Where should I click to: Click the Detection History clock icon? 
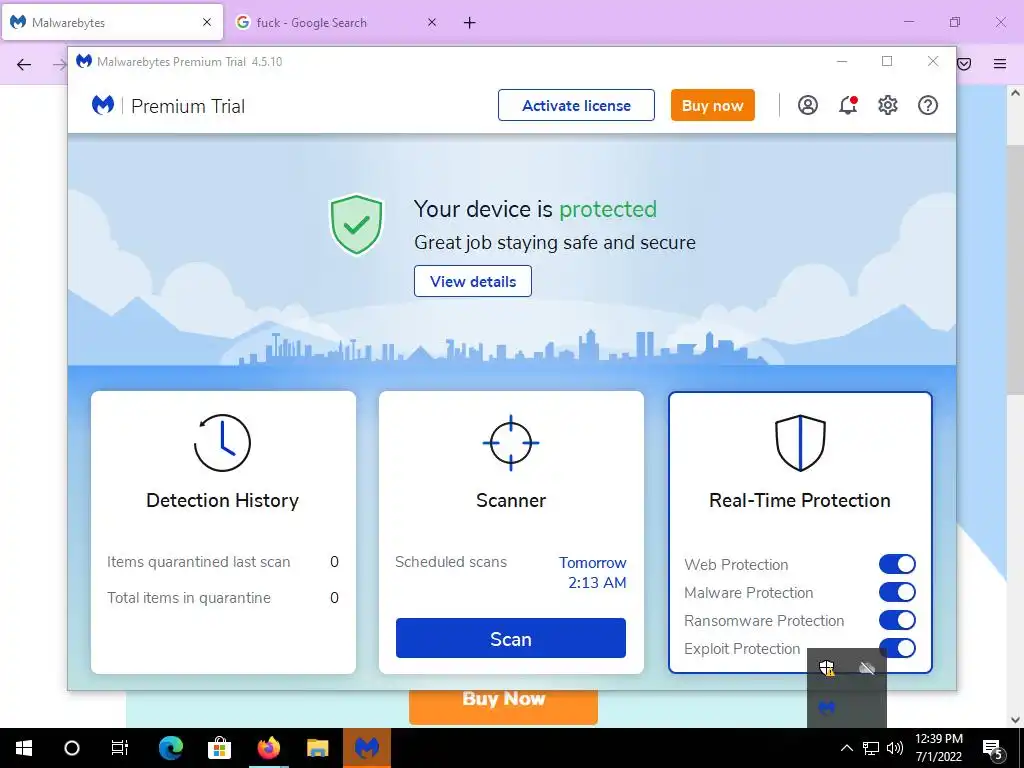(222, 443)
